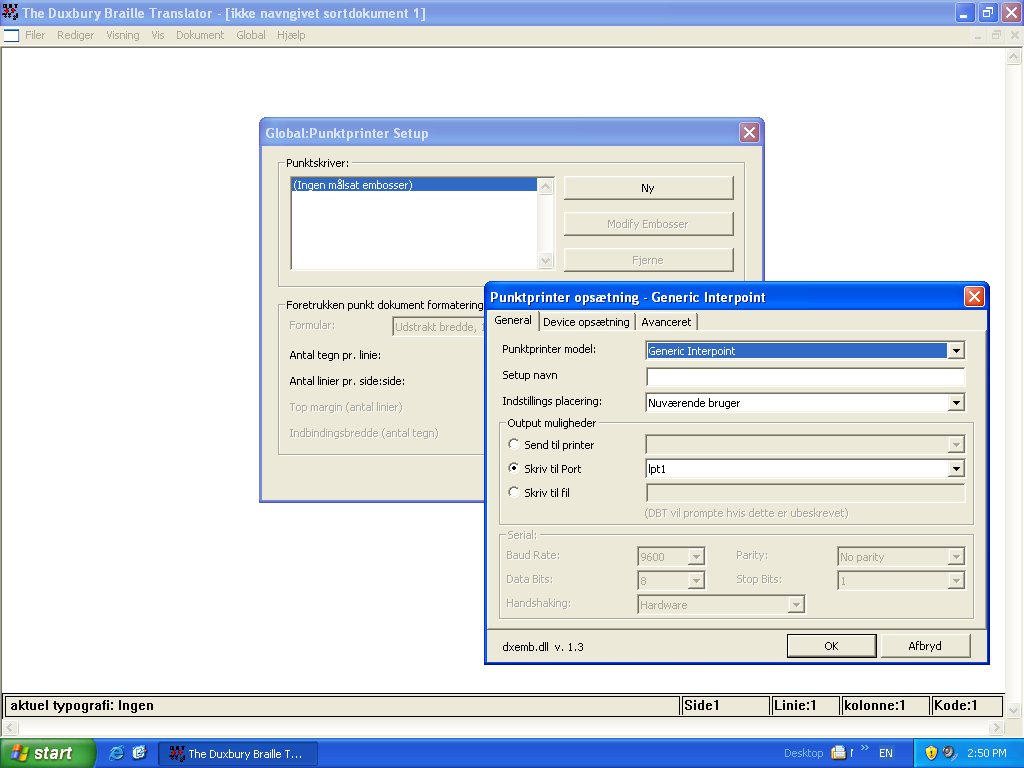Viewport: 1024px width, 768px height.
Task: Open the Visning menu
Action: click(x=123, y=35)
